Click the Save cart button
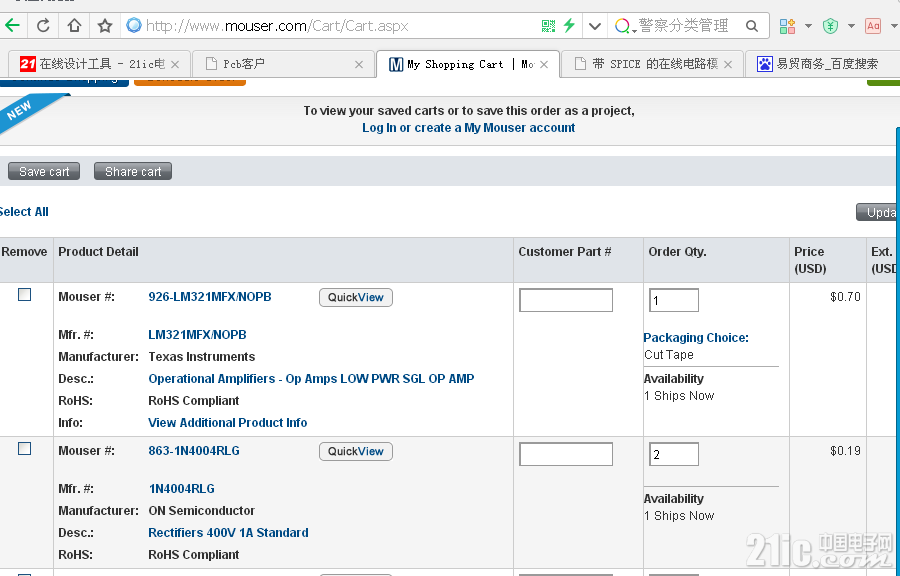The width and height of the screenshot is (900, 576). (x=44, y=172)
